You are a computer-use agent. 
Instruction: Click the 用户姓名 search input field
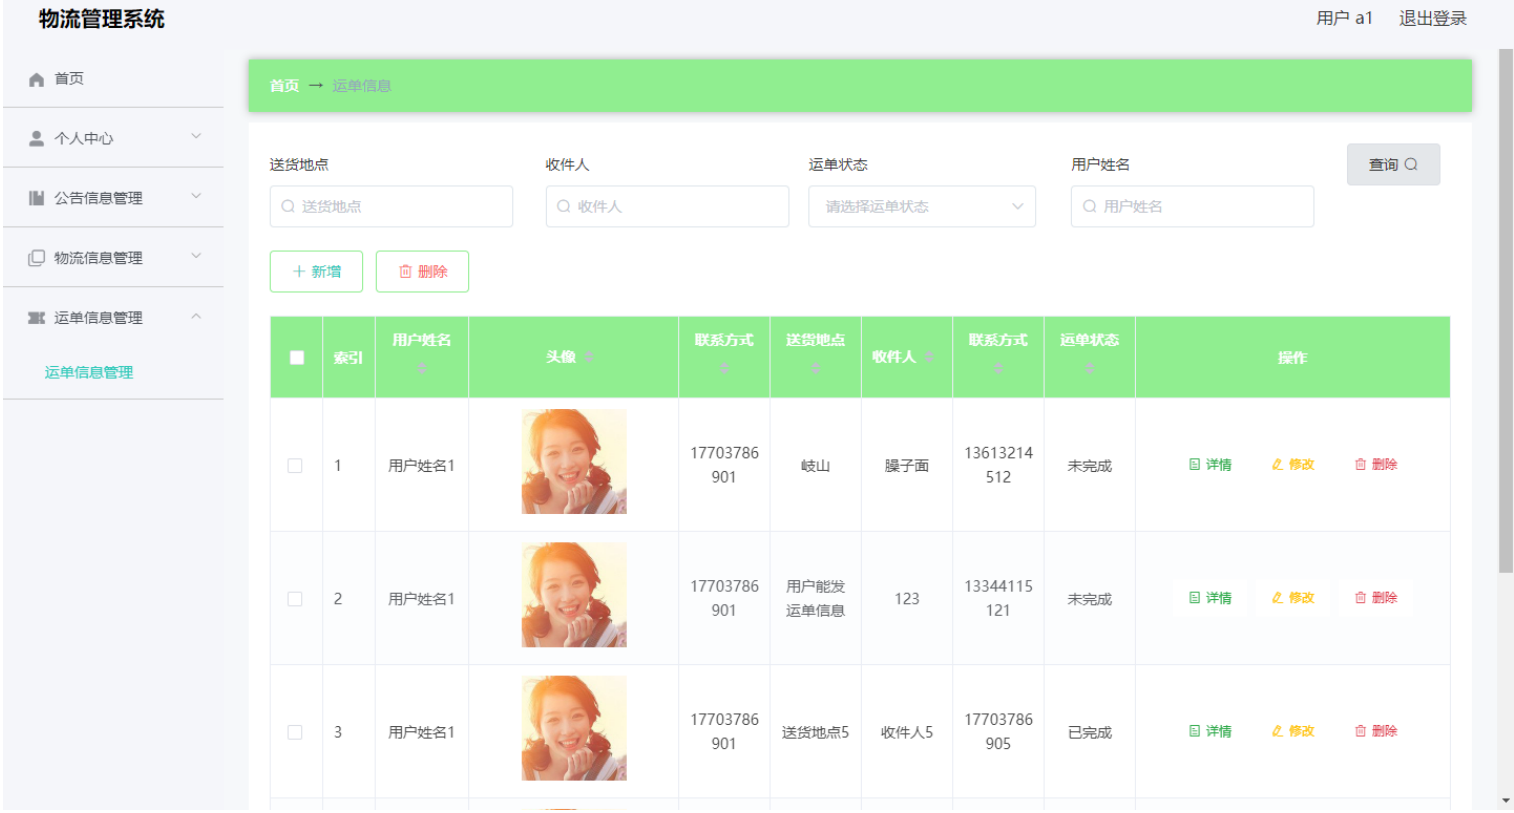point(1192,207)
